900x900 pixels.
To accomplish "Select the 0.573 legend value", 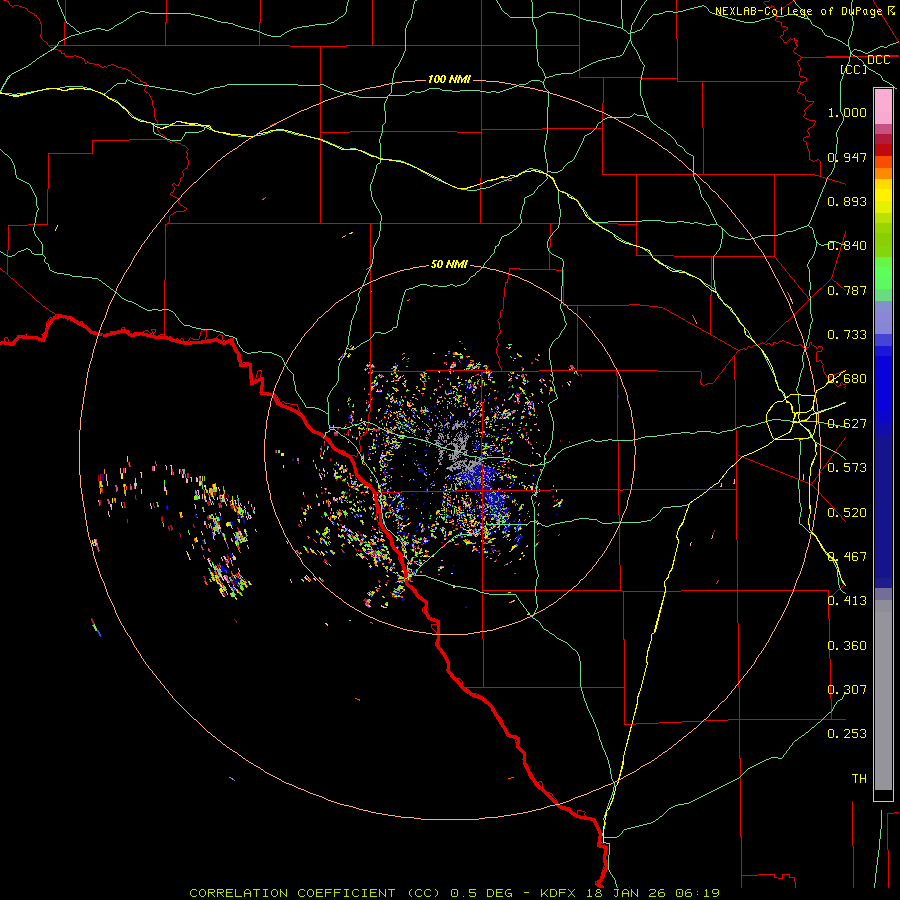I will click(x=847, y=468).
